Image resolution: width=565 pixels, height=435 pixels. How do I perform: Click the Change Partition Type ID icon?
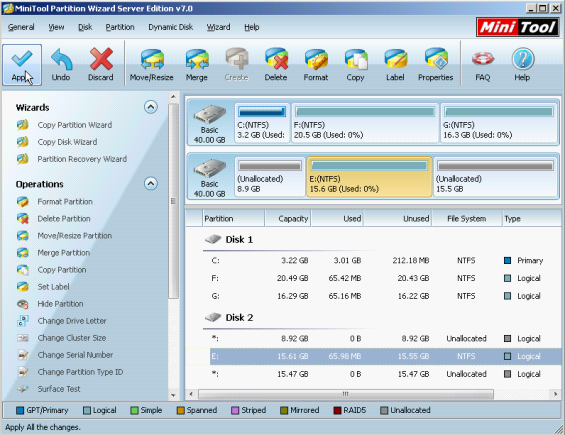[x=23, y=372]
